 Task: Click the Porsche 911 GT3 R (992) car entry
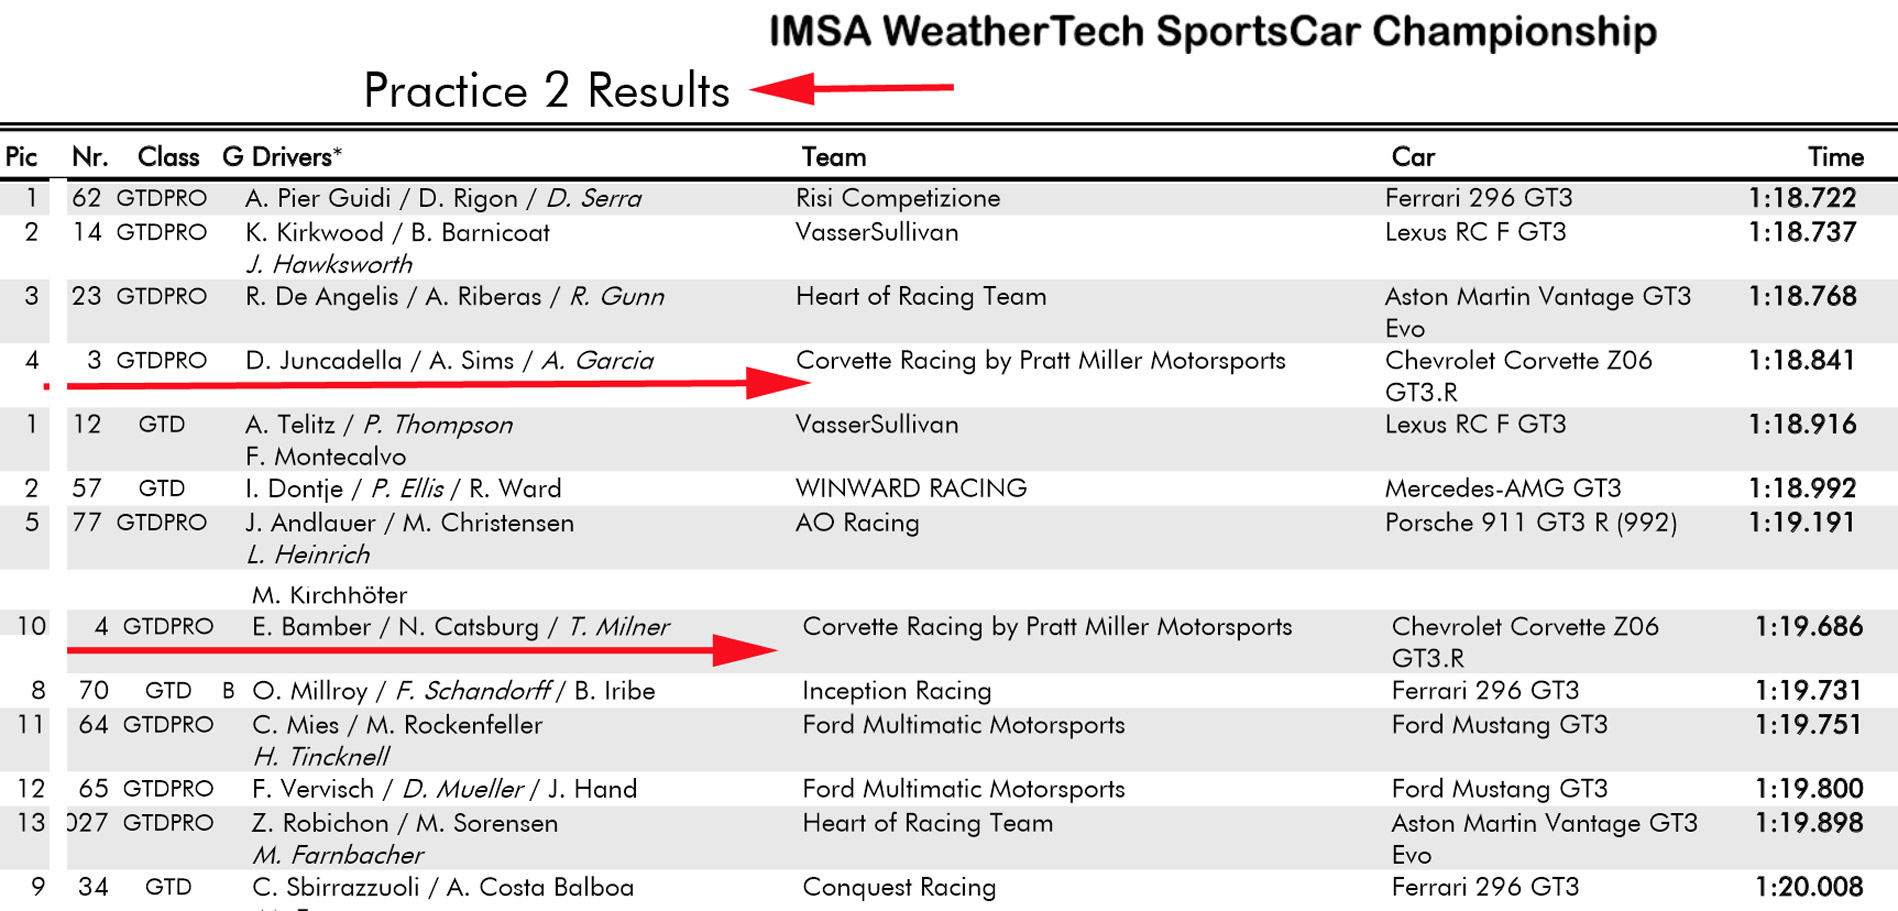coord(1530,523)
